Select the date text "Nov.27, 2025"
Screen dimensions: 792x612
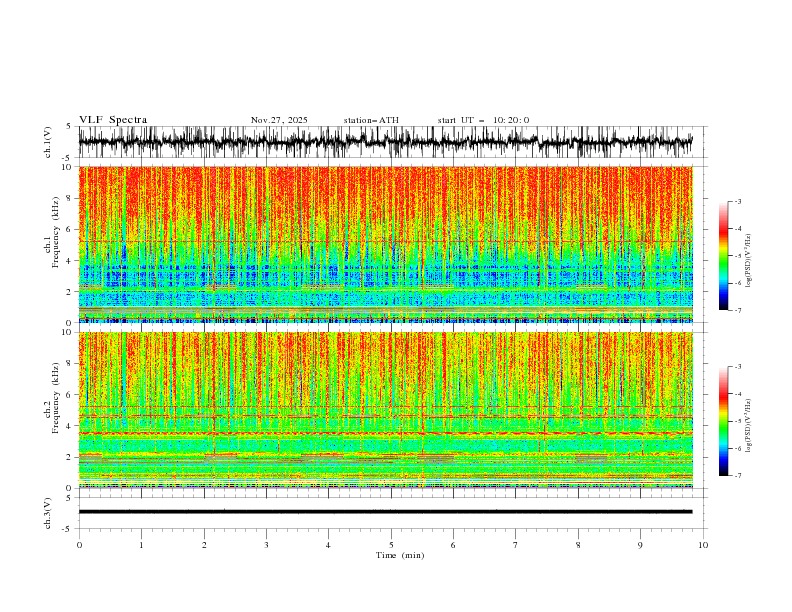[279, 120]
